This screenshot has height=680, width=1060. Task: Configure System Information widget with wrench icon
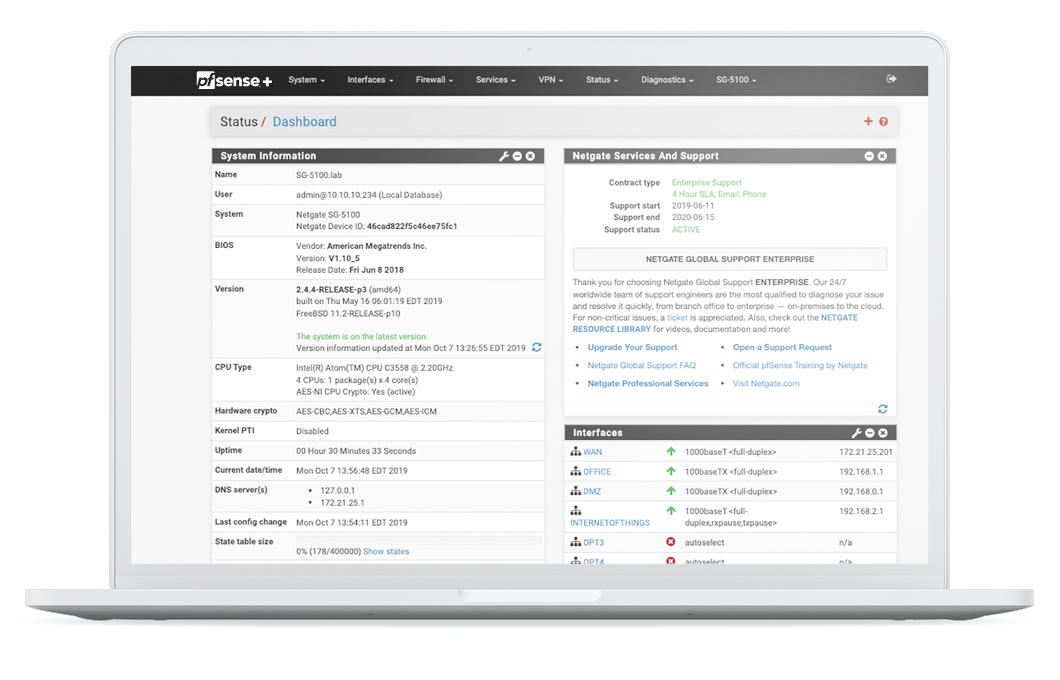504,156
